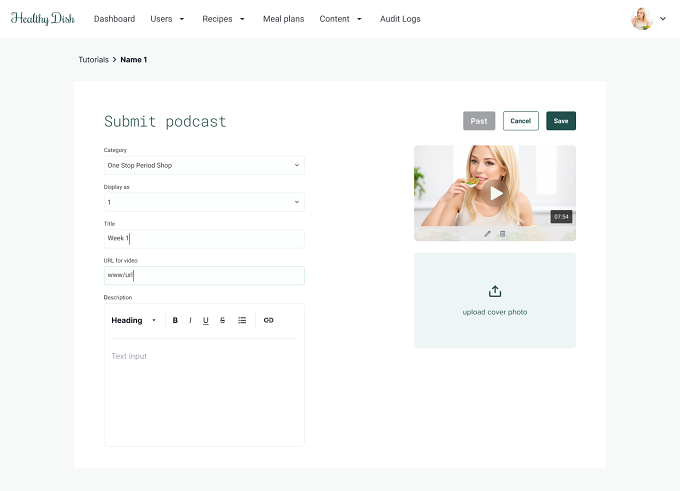Expand the user profile menu chevron
680x491 pixels.
click(x=663, y=19)
